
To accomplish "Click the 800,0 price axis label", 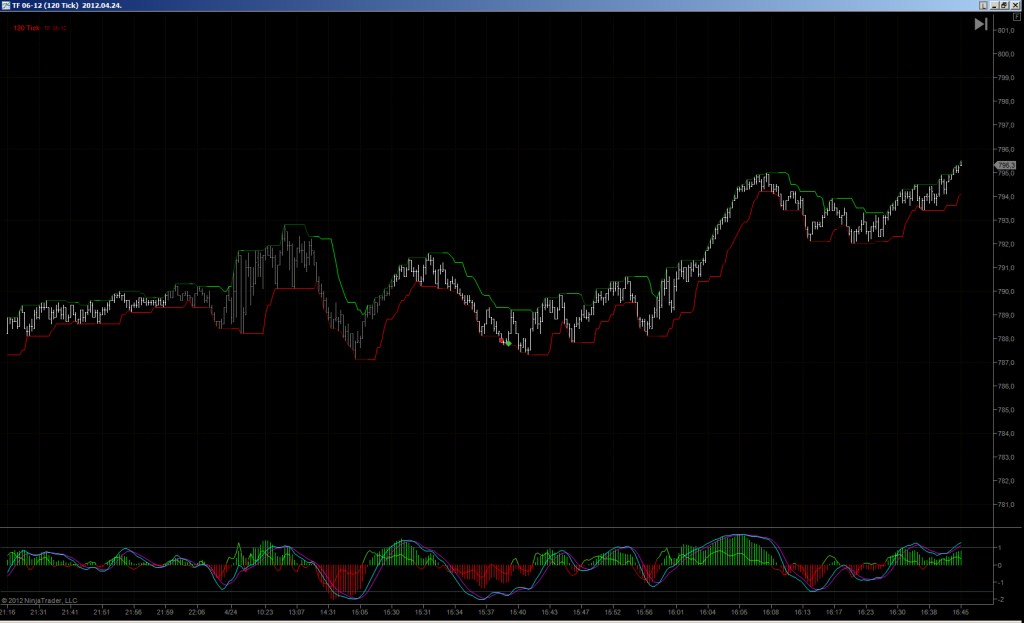I will tap(1006, 54).
